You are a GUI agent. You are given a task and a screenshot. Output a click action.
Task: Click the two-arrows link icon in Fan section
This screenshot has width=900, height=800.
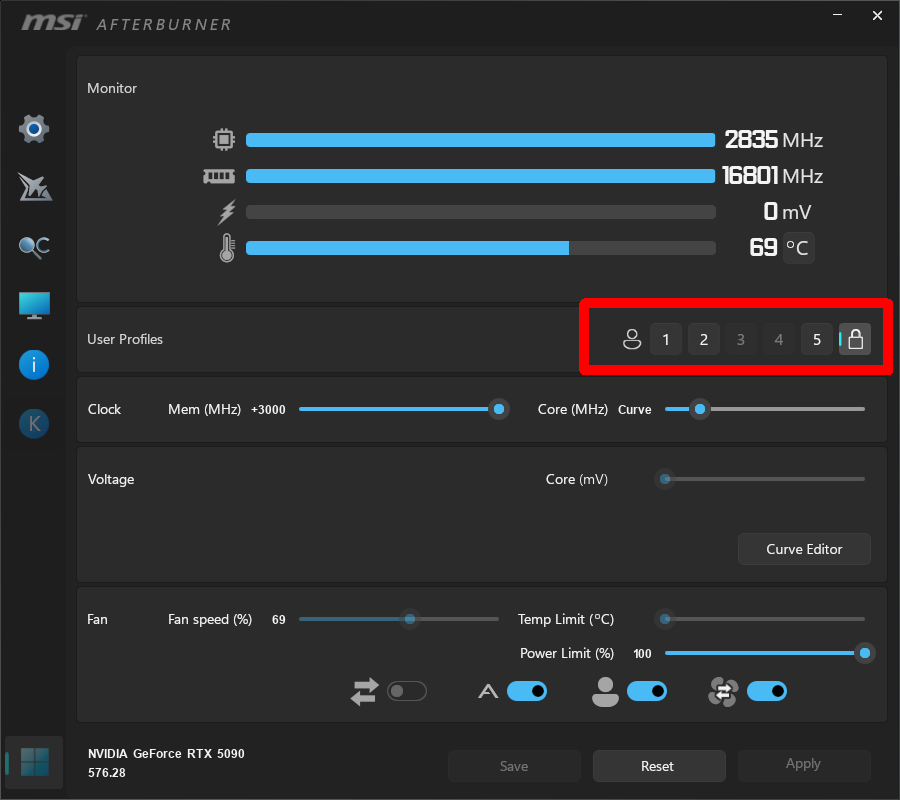pos(364,692)
